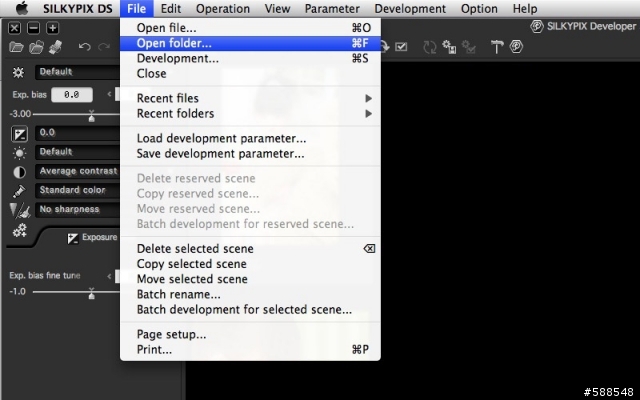Image resolution: width=640 pixels, height=400 pixels.
Task: Click the Exposure tab label
Action: [99, 237]
